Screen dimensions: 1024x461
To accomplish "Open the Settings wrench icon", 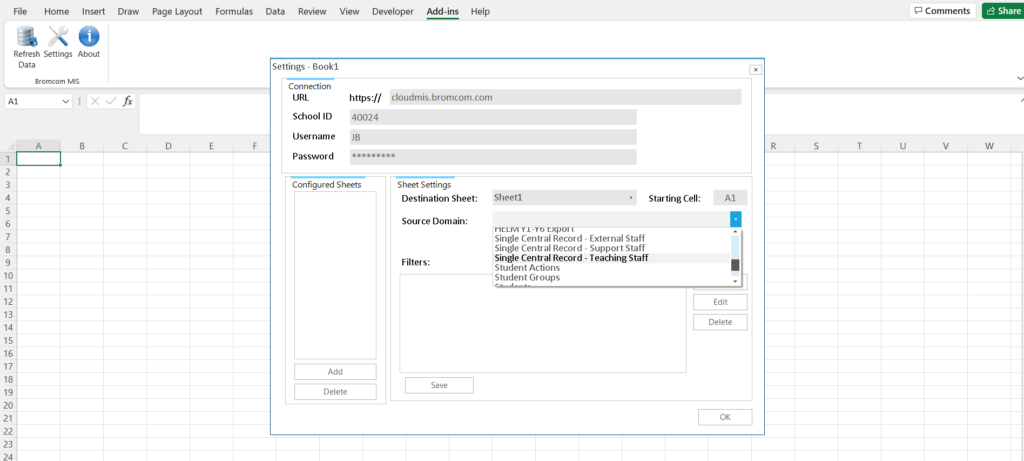I will pos(58,37).
